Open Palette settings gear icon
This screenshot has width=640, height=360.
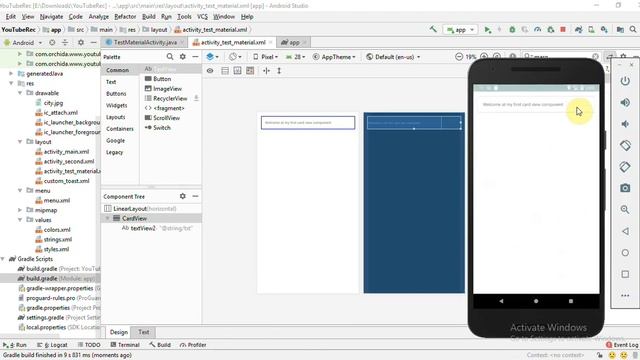(x=183, y=57)
